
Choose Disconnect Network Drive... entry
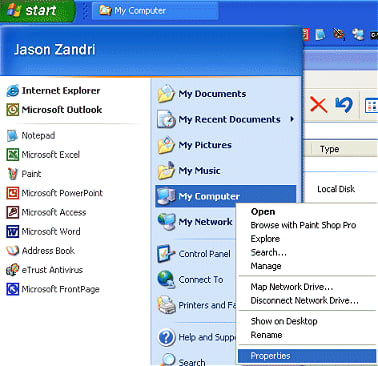click(x=305, y=300)
